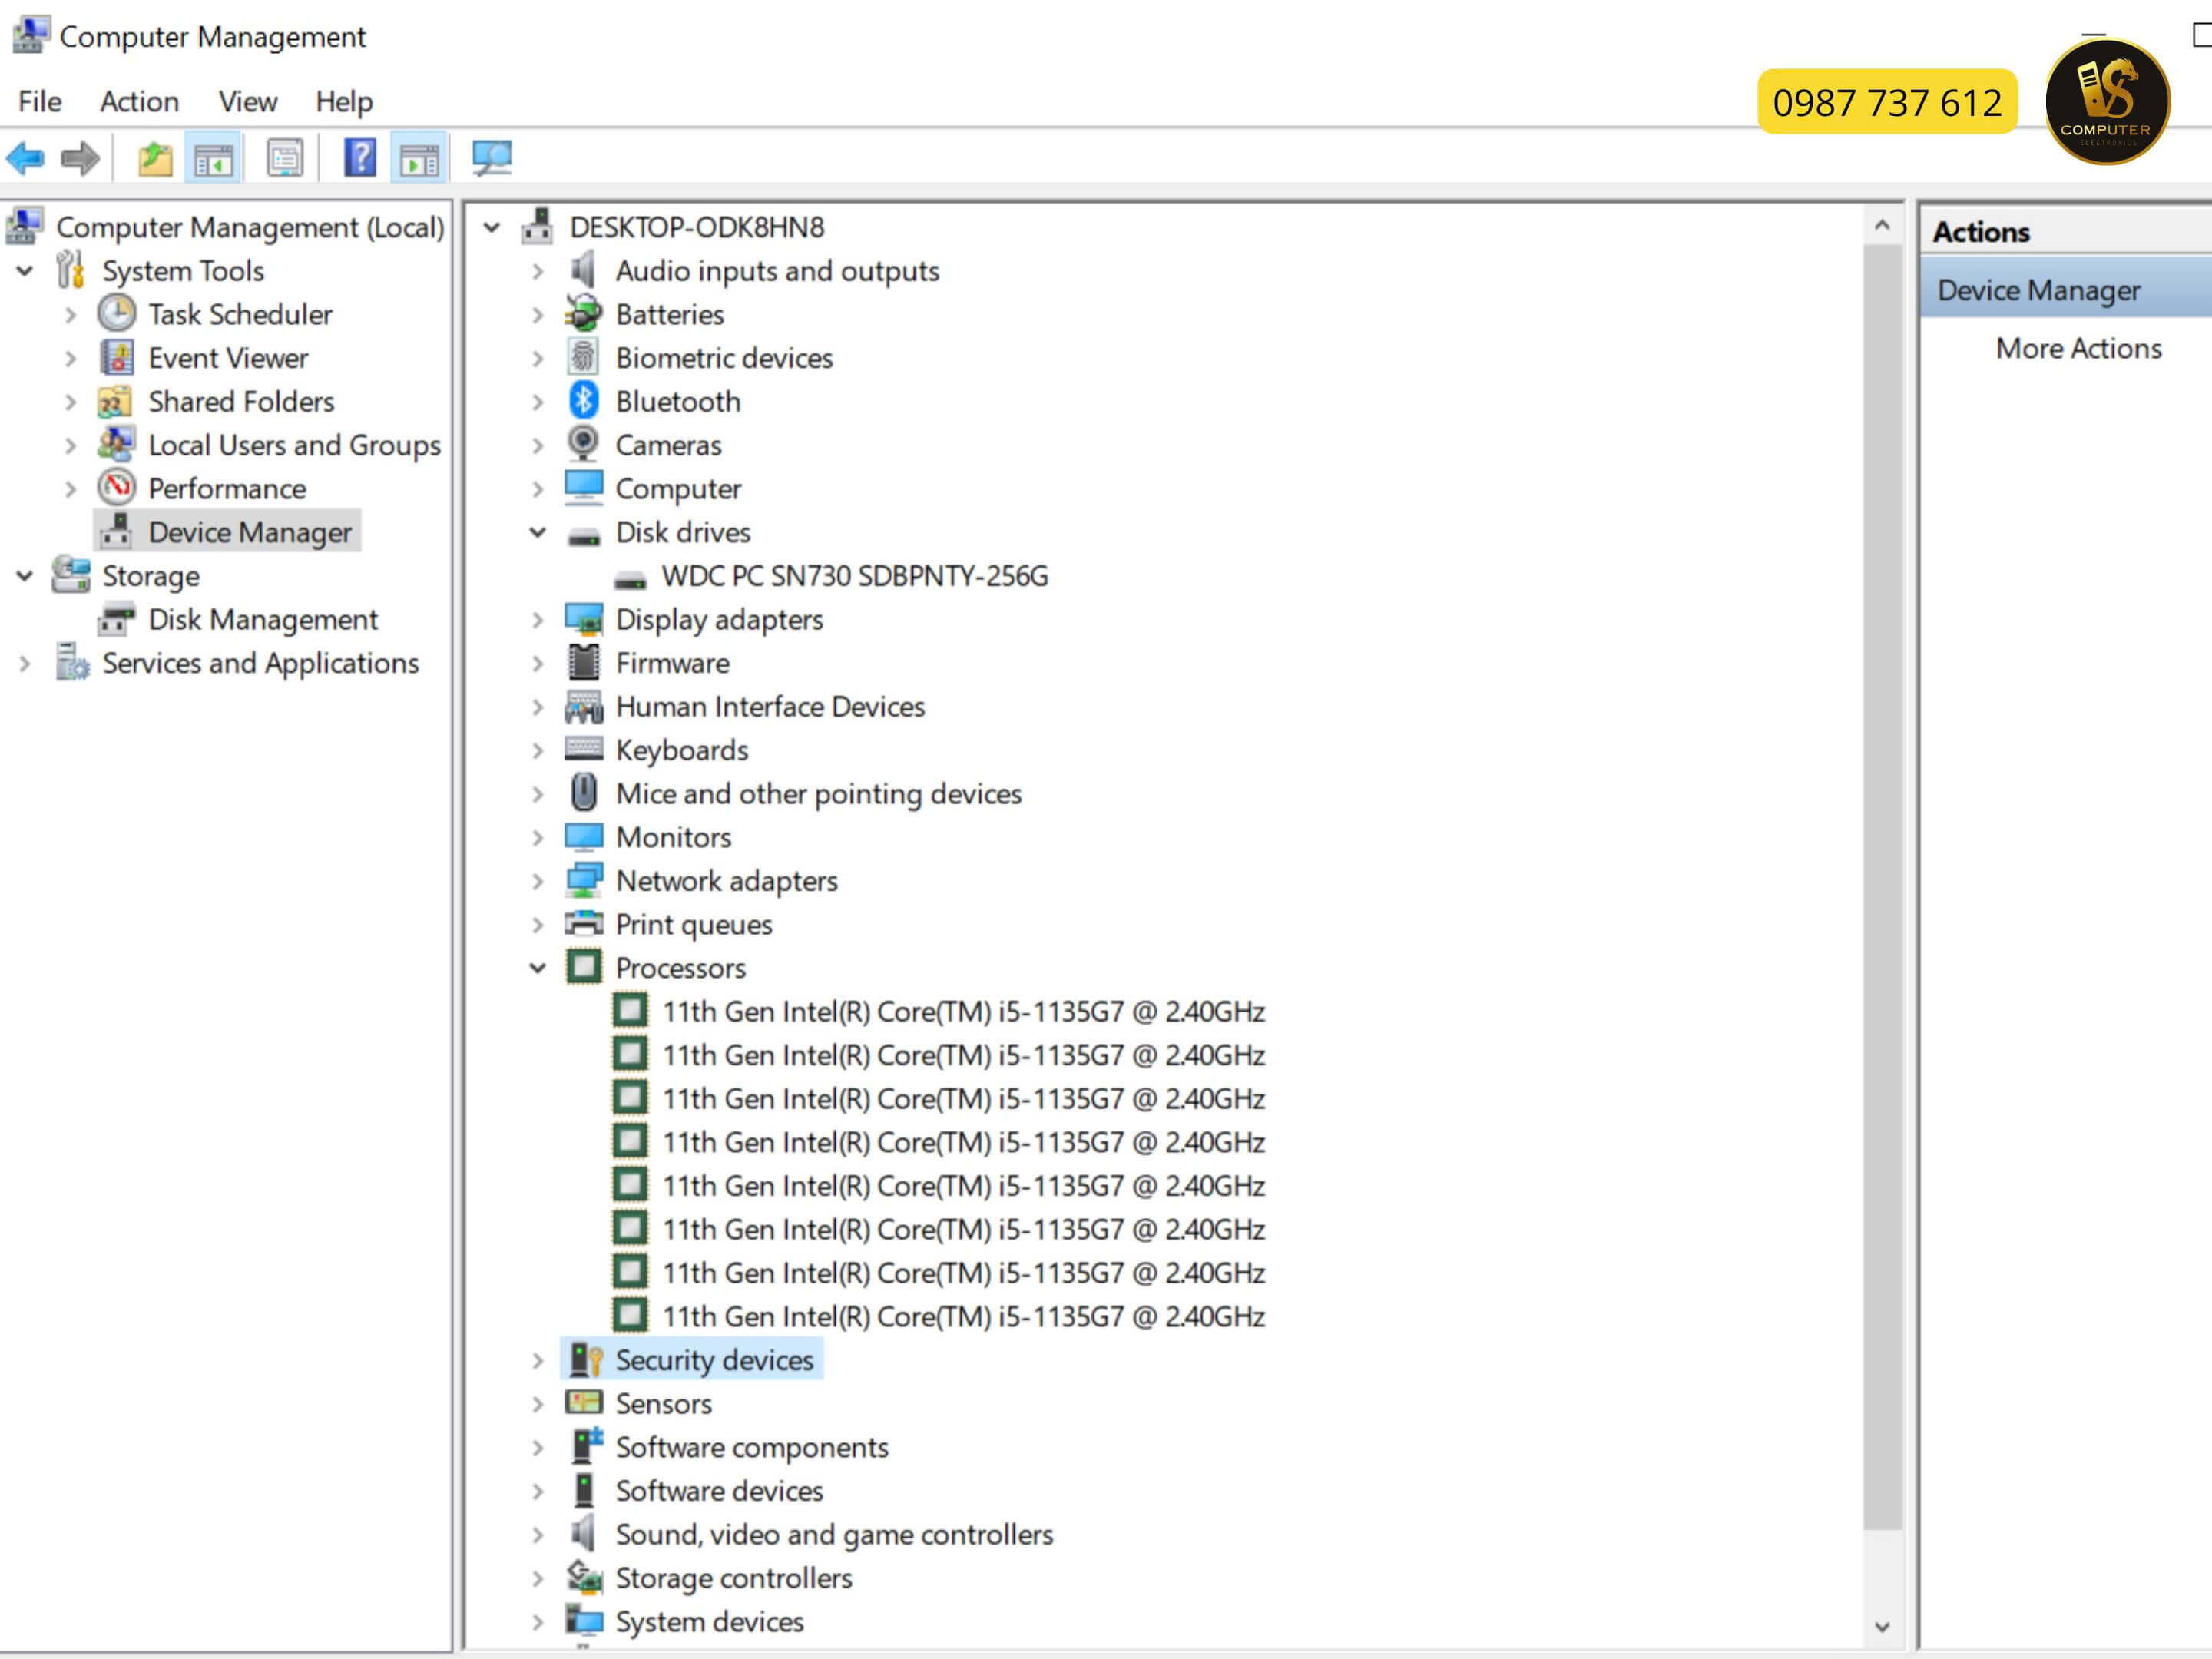This screenshot has width=2212, height=1659.
Task: Open the Action menu
Action: coord(139,101)
